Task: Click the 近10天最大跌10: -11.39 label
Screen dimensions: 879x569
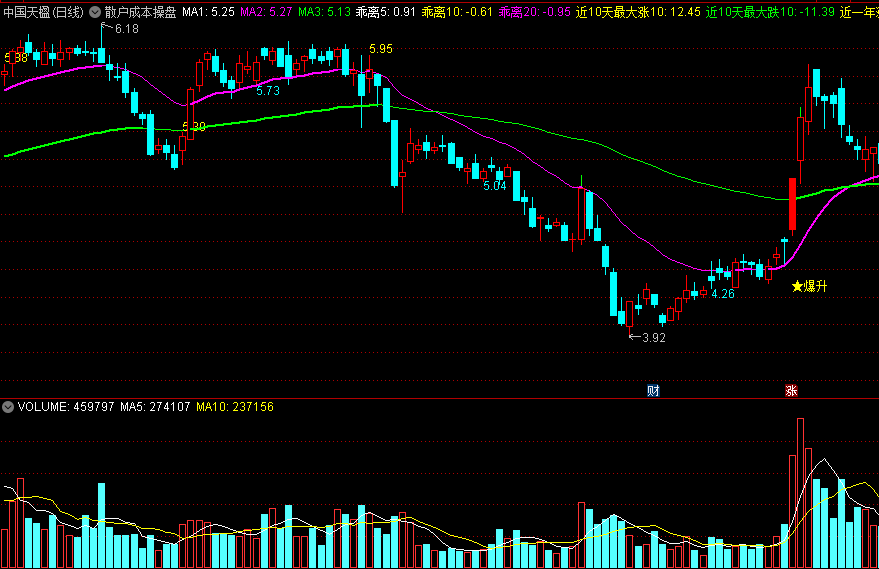Action: point(770,12)
